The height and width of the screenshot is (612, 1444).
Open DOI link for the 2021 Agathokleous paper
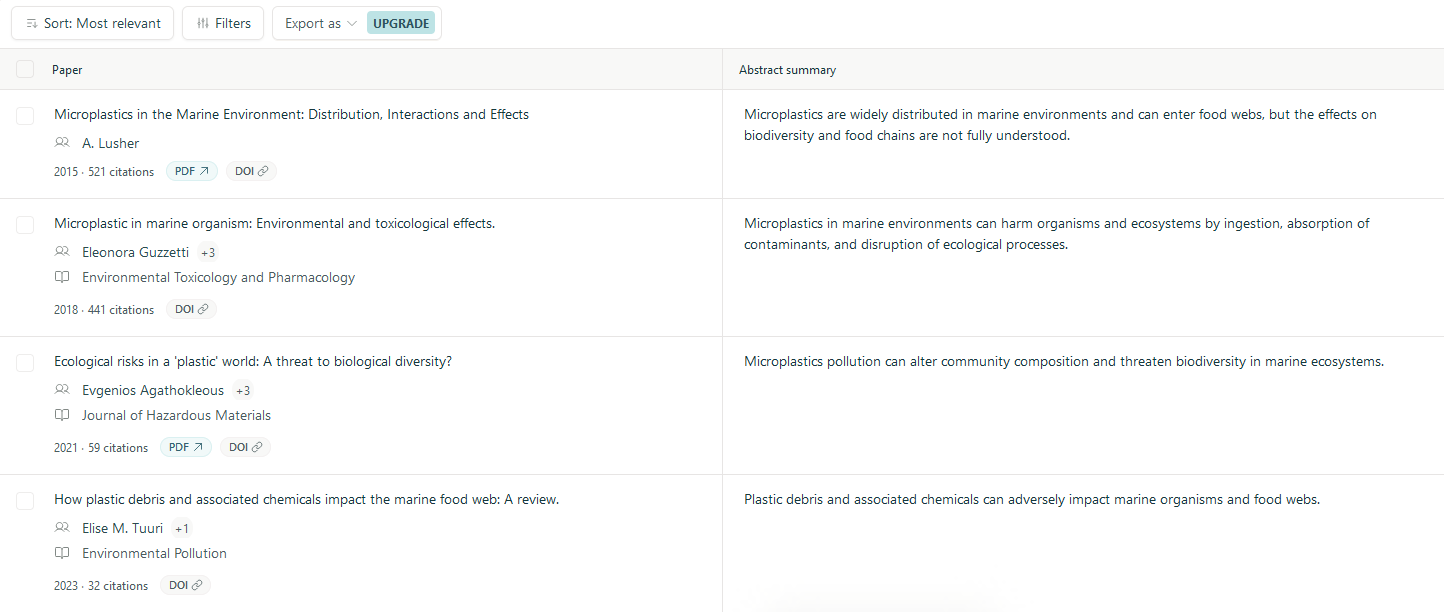point(245,447)
